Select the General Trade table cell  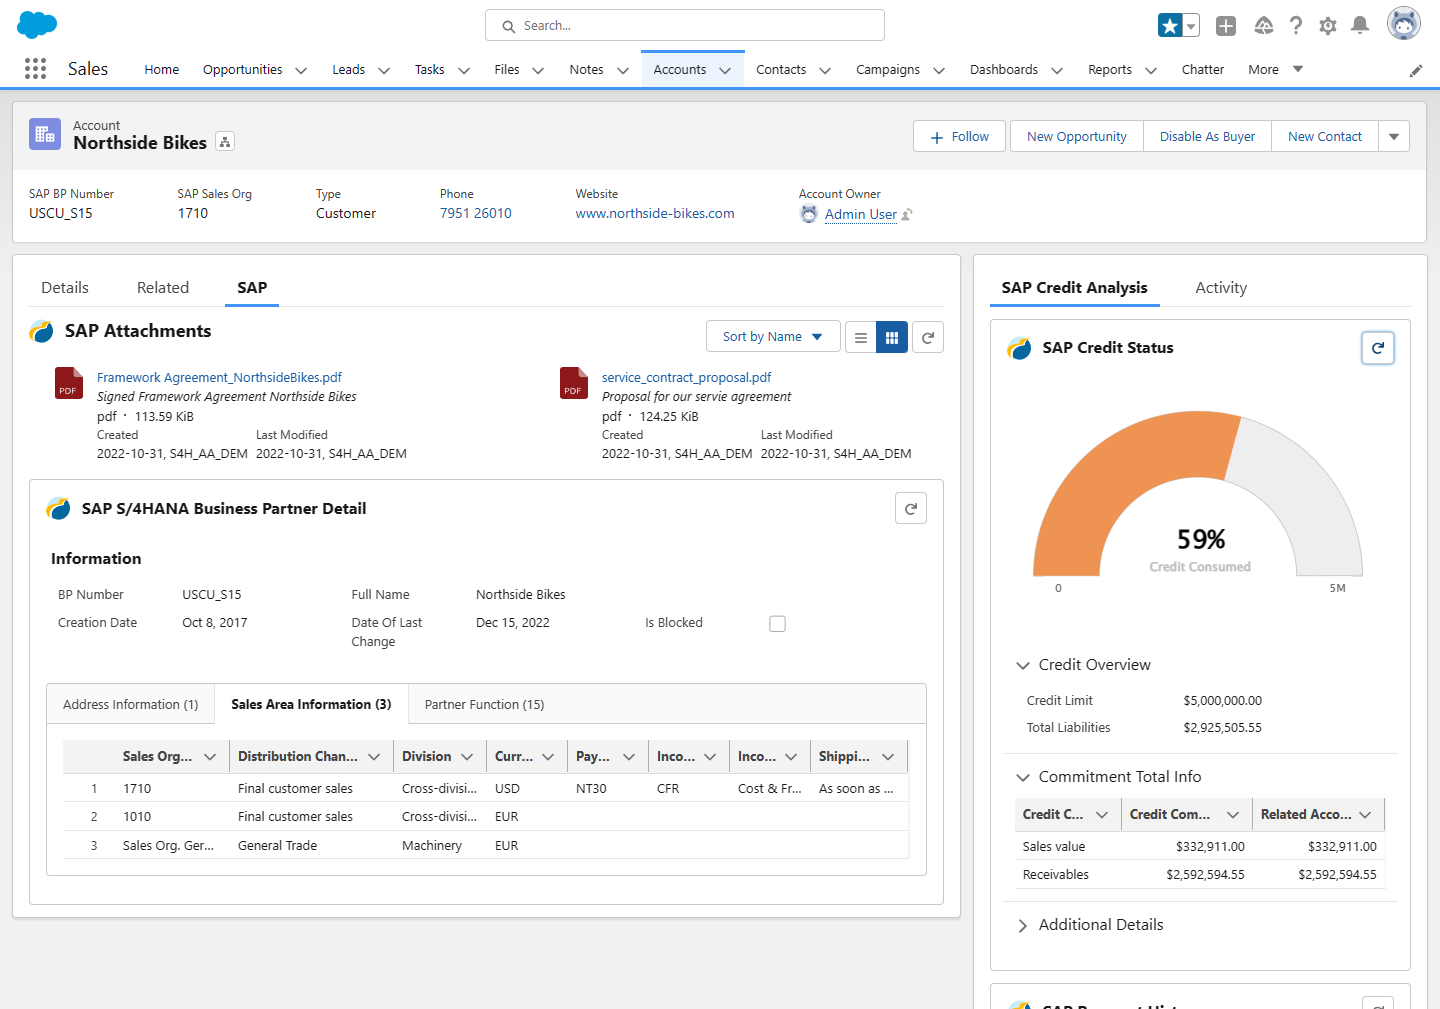pyautogui.click(x=278, y=846)
